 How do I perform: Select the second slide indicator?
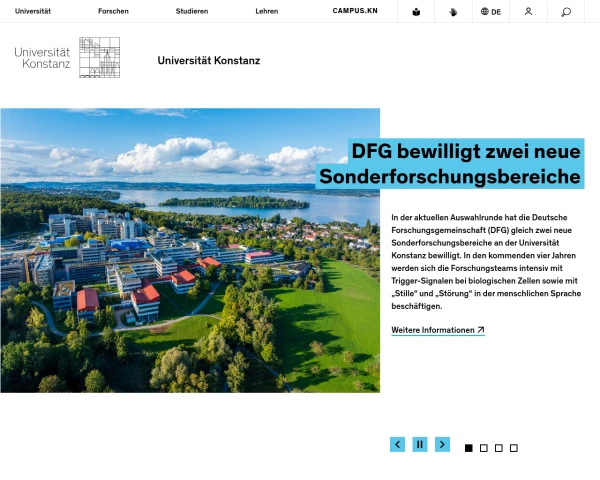click(484, 448)
